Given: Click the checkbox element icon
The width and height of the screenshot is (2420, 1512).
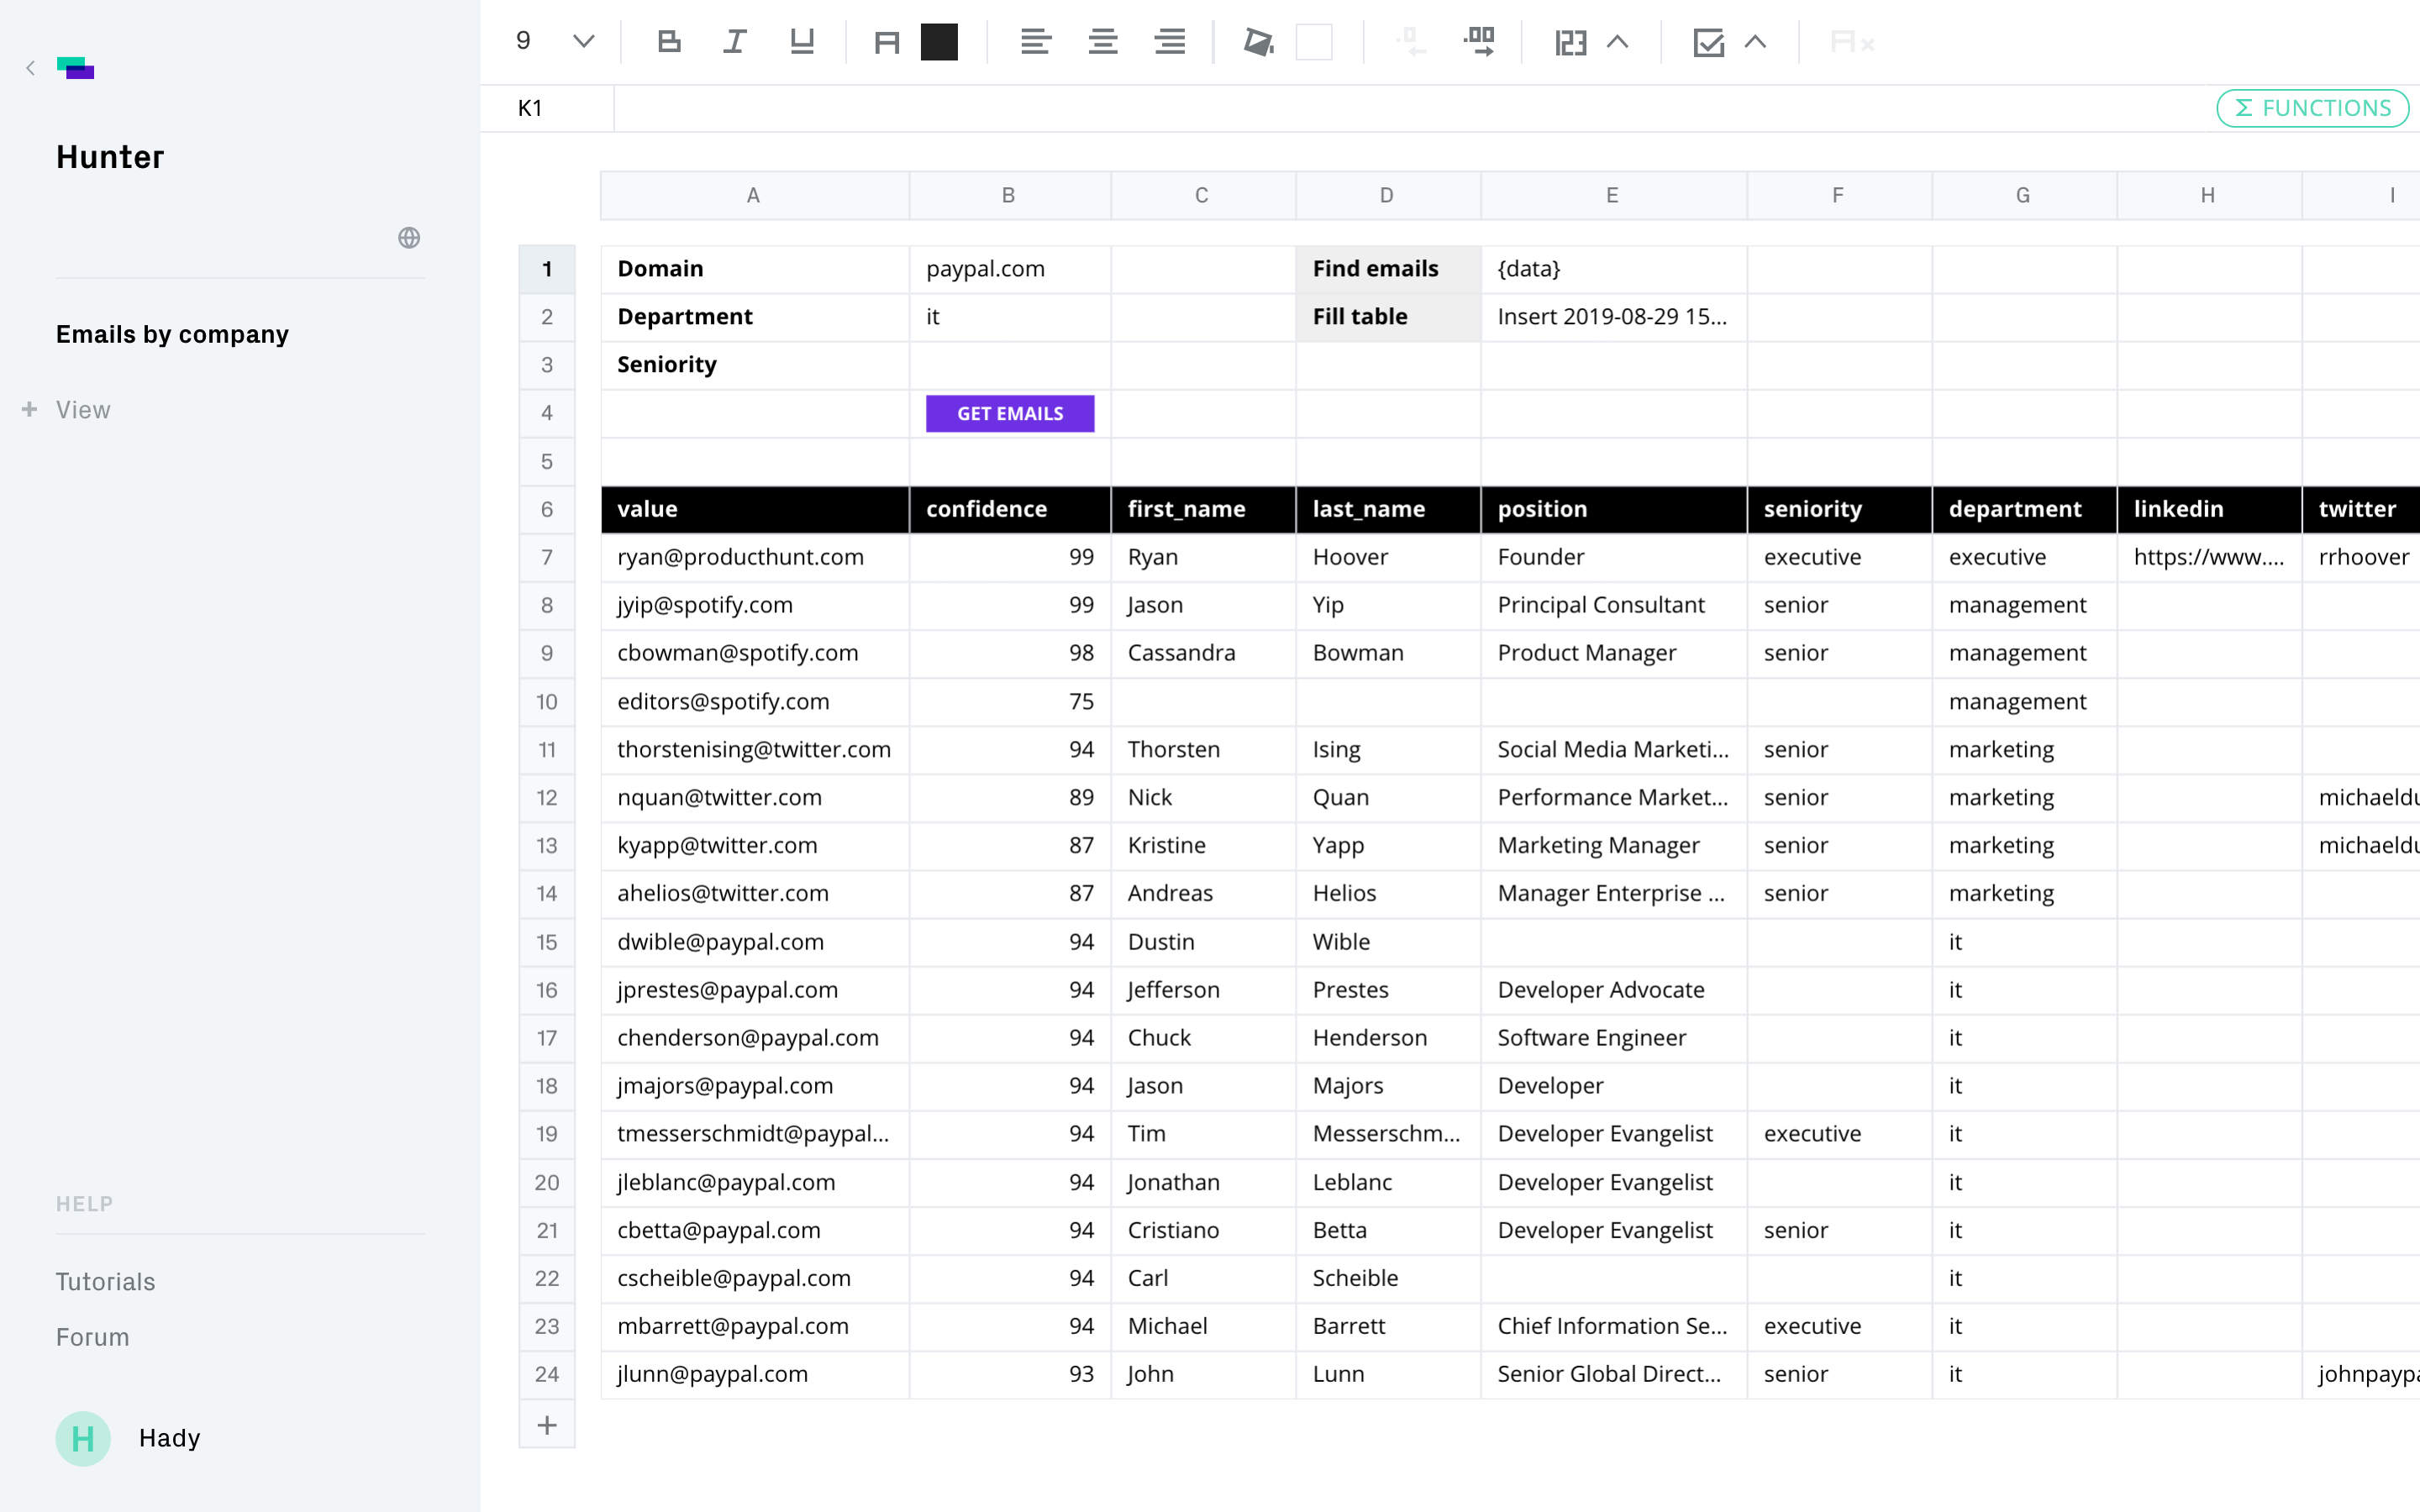Looking at the screenshot, I should pos(1708,42).
